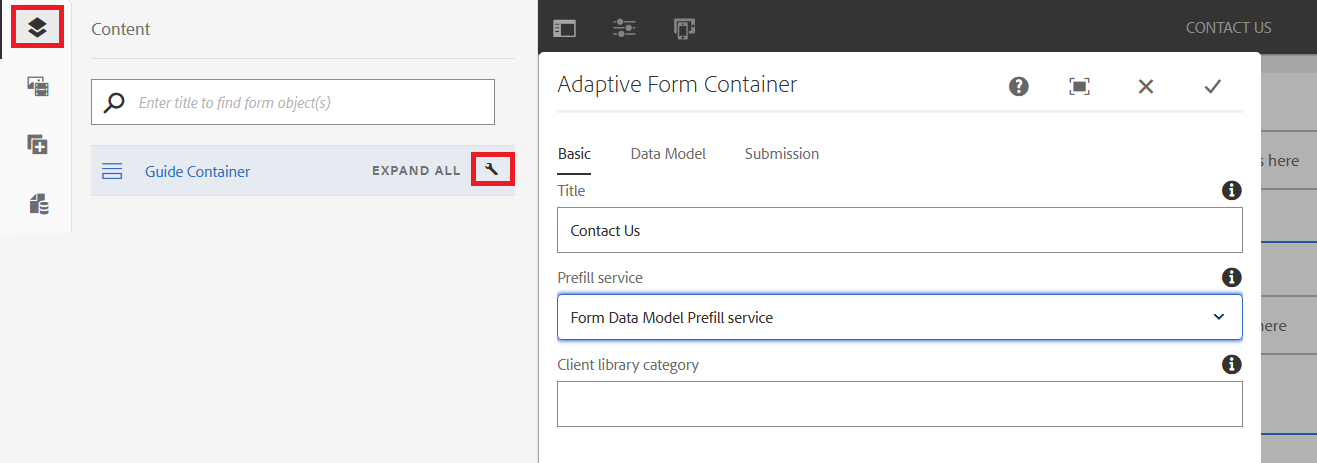Click the Title text field
The width and height of the screenshot is (1317, 463).
pyautogui.click(x=899, y=230)
